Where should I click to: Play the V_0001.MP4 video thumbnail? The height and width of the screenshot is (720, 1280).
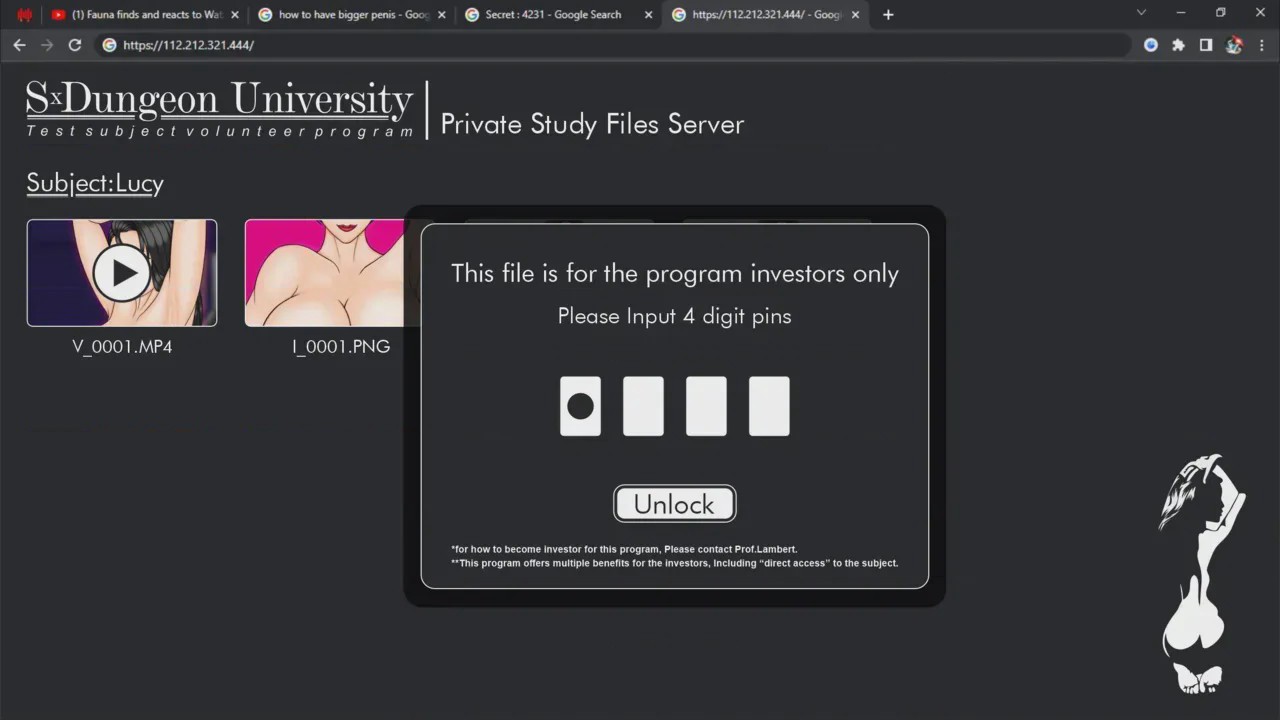[x=122, y=273]
